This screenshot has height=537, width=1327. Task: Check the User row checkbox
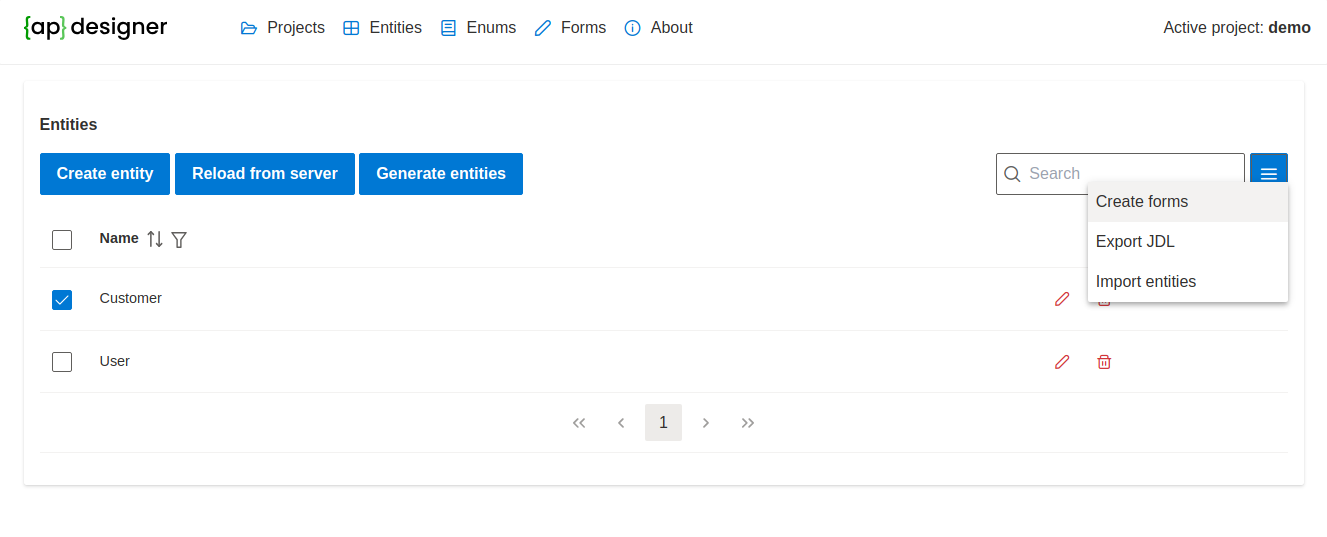click(62, 362)
